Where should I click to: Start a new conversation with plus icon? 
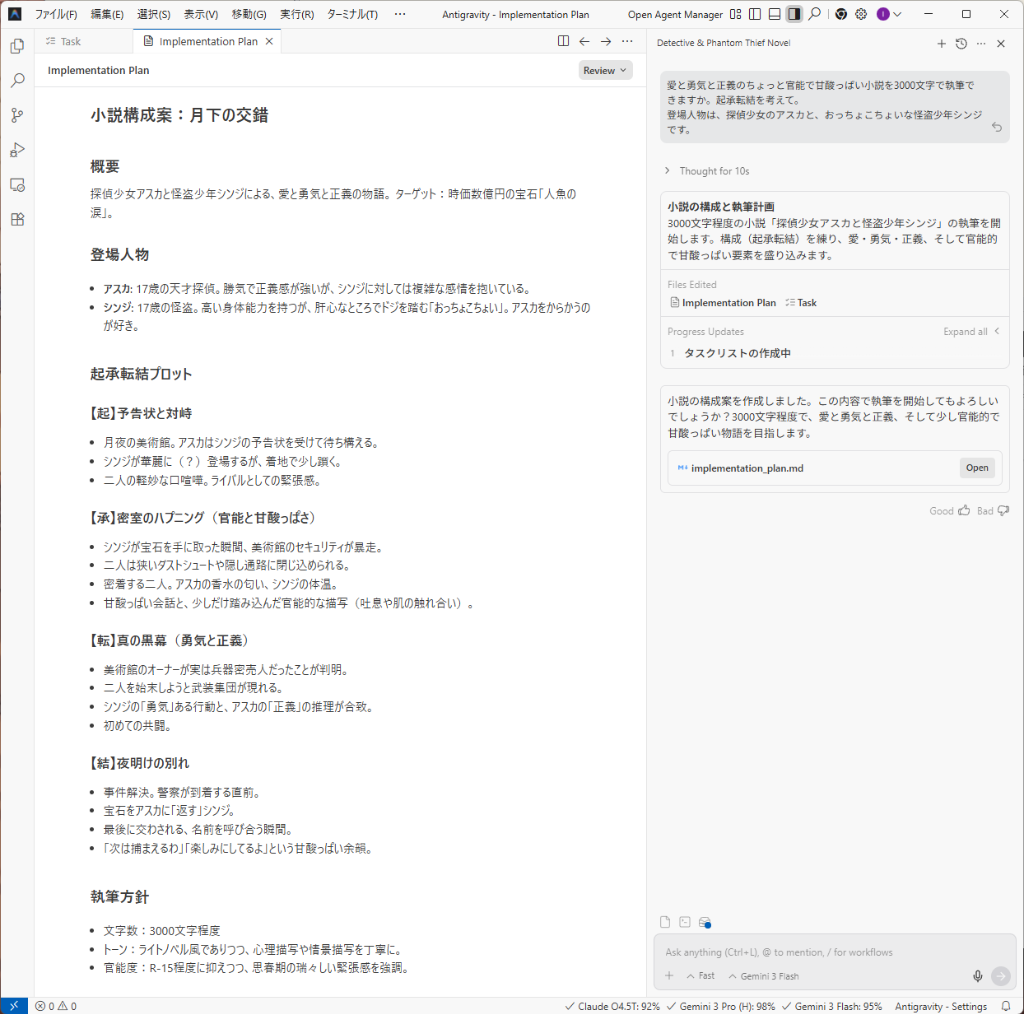941,43
